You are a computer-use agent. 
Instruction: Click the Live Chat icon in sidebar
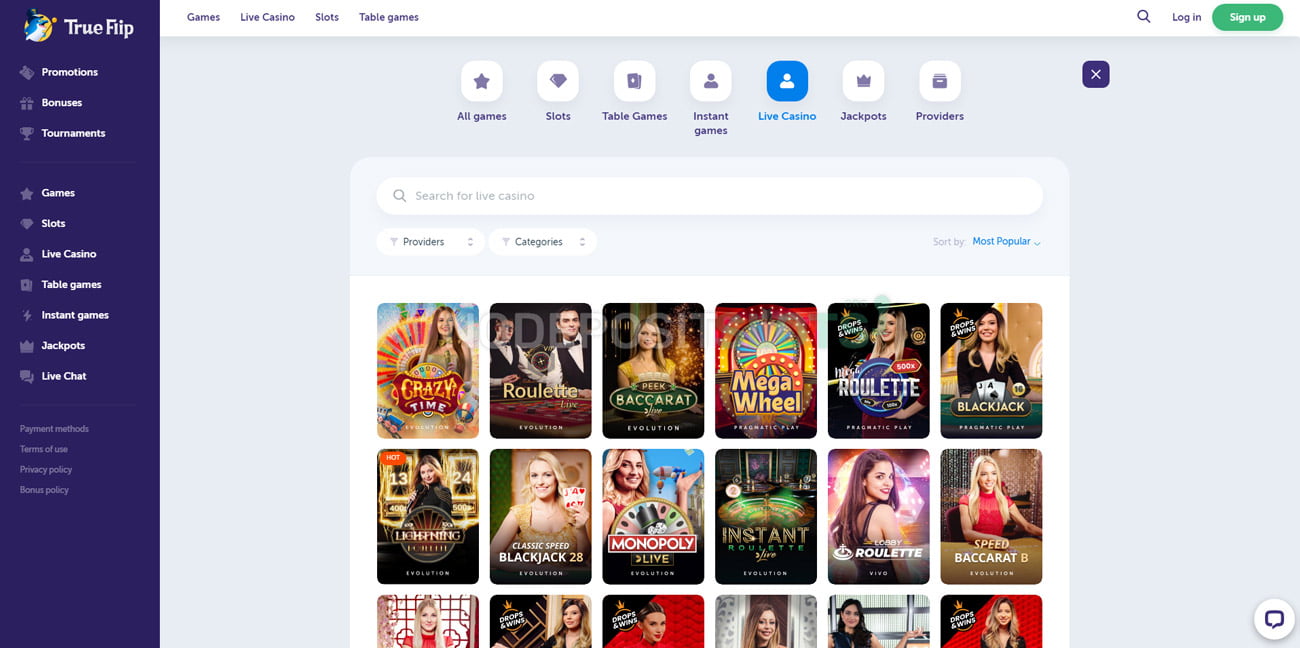coord(27,376)
